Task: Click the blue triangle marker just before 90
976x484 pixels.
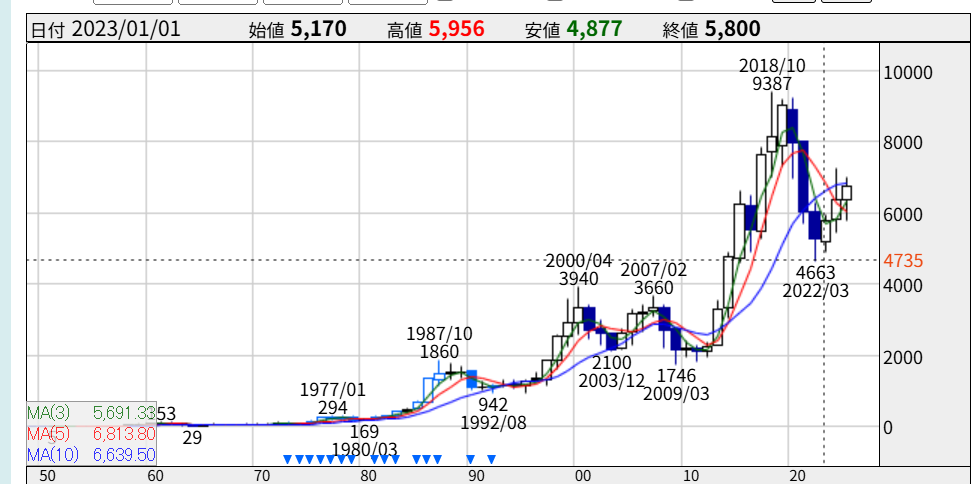Action: coord(470,460)
